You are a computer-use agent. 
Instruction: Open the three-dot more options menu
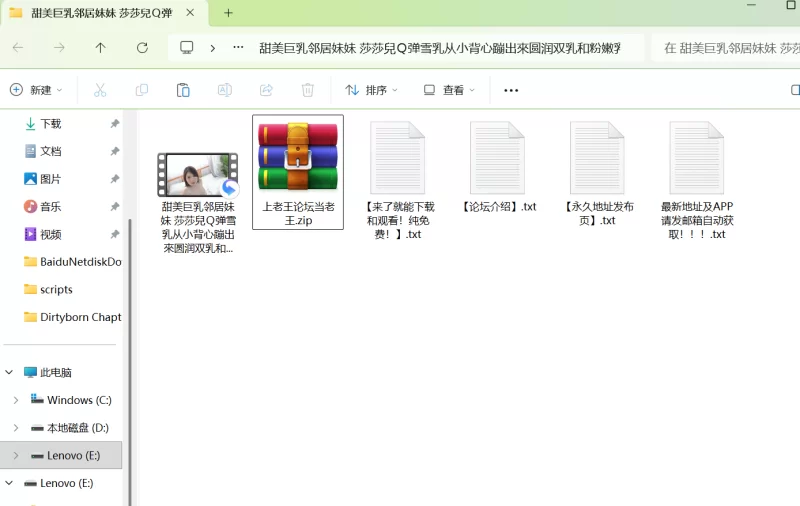click(511, 90)
